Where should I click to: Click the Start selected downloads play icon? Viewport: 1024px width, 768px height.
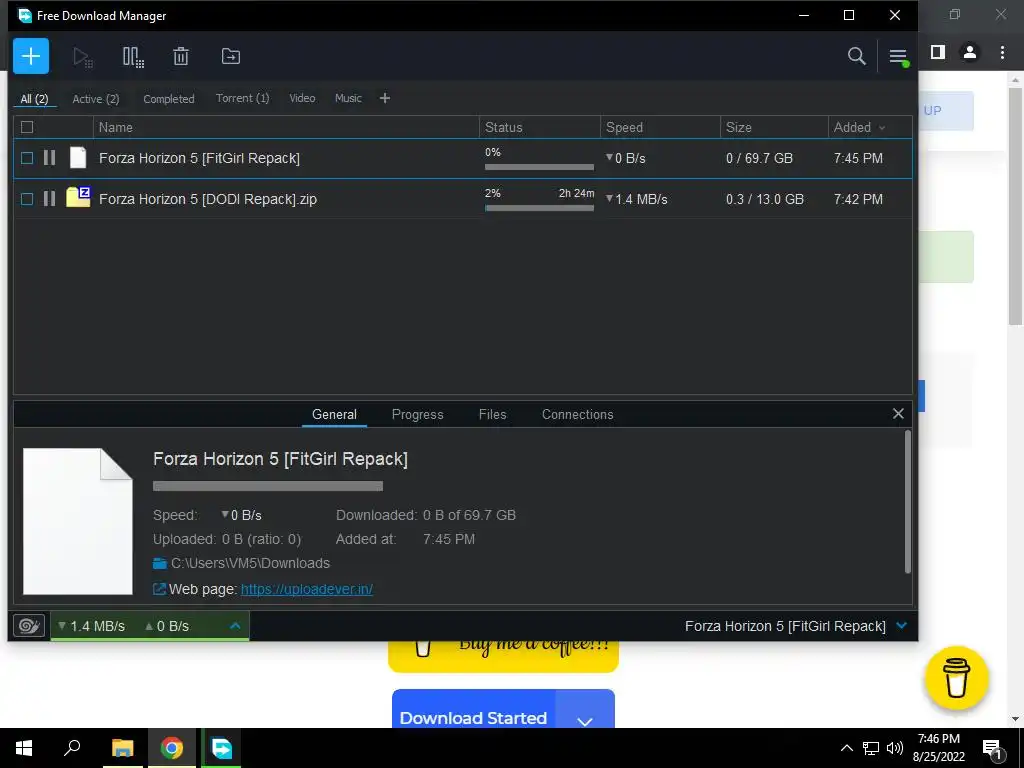pyautogui.click(x=83, y=57)
